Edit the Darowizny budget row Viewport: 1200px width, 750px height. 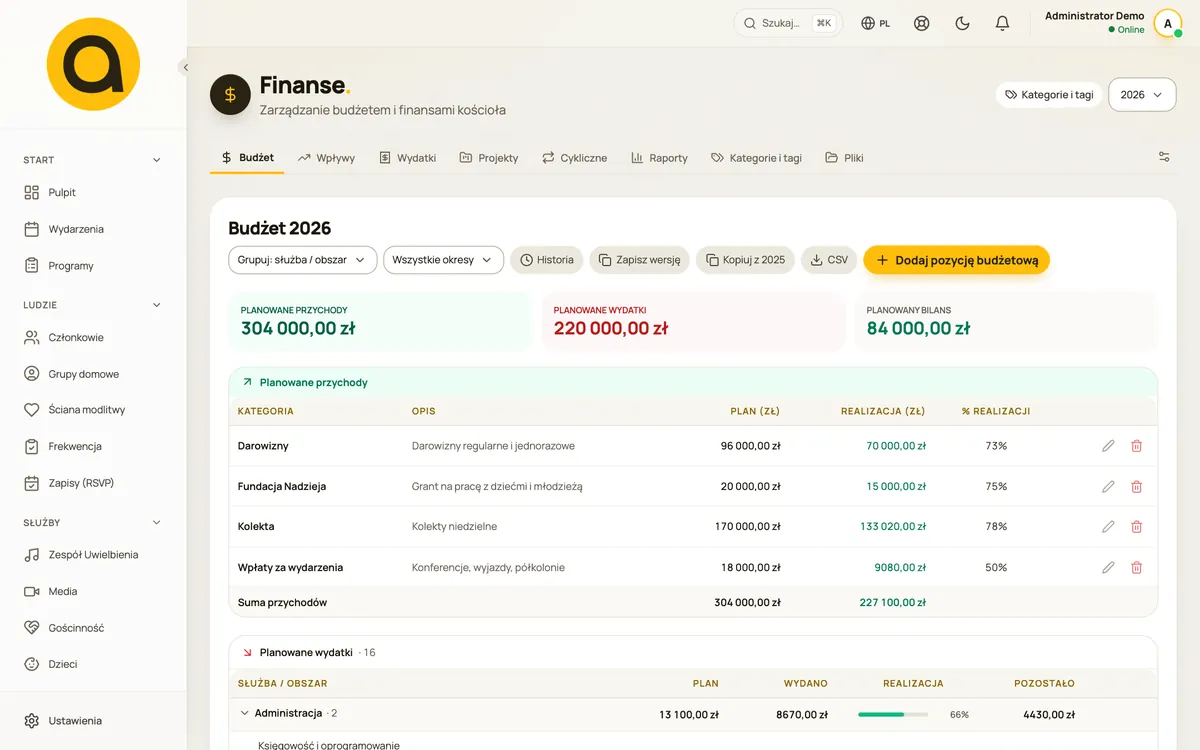pos(1108,446)
